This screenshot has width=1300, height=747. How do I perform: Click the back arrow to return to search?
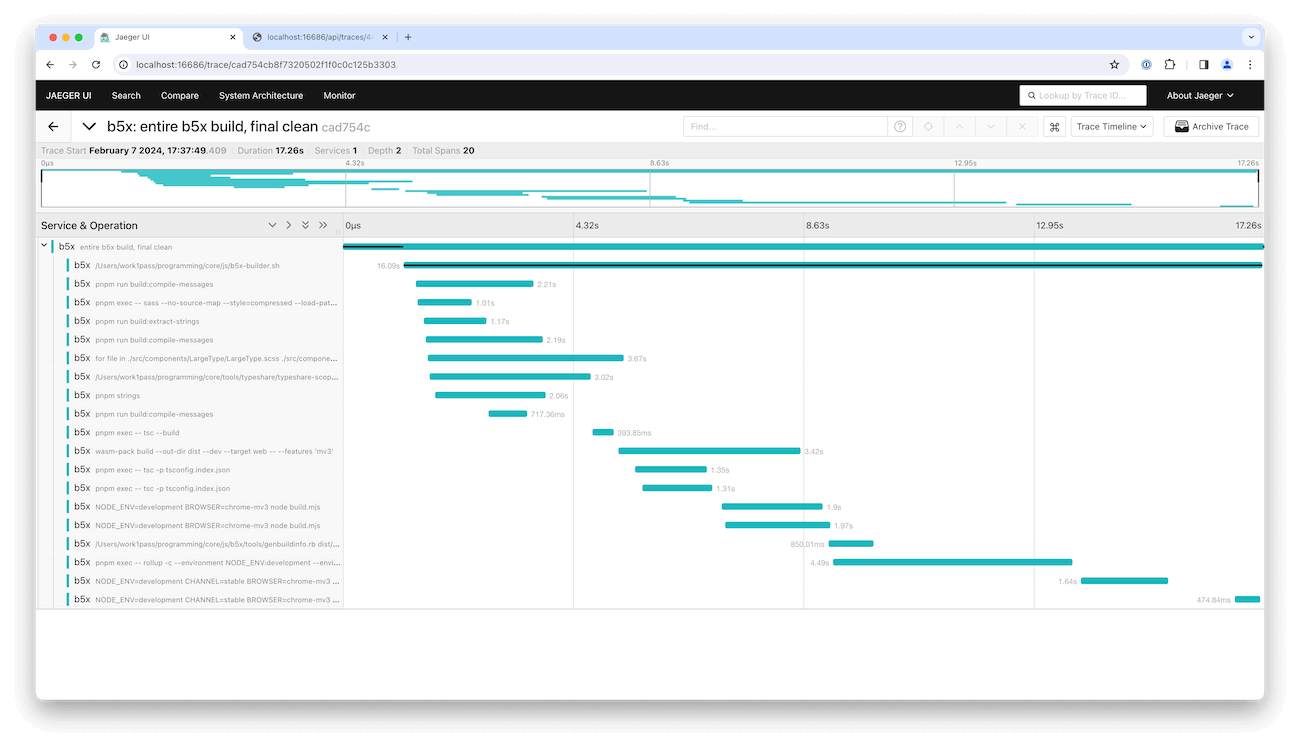click(x=53, y=126)
